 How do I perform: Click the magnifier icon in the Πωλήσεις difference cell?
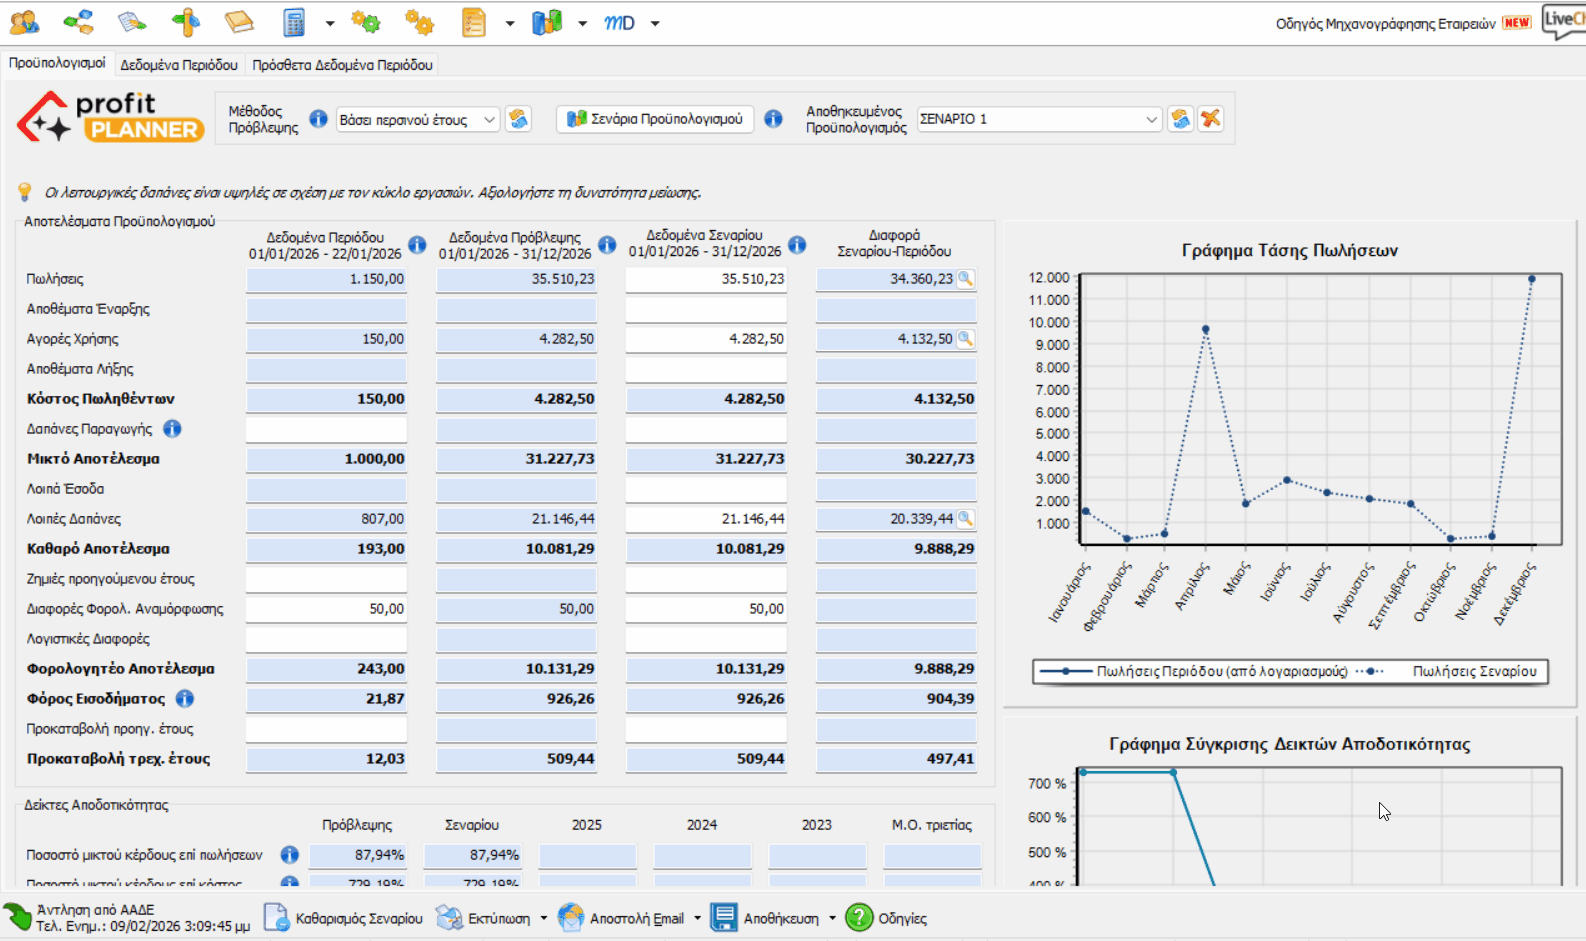point(965,279)
